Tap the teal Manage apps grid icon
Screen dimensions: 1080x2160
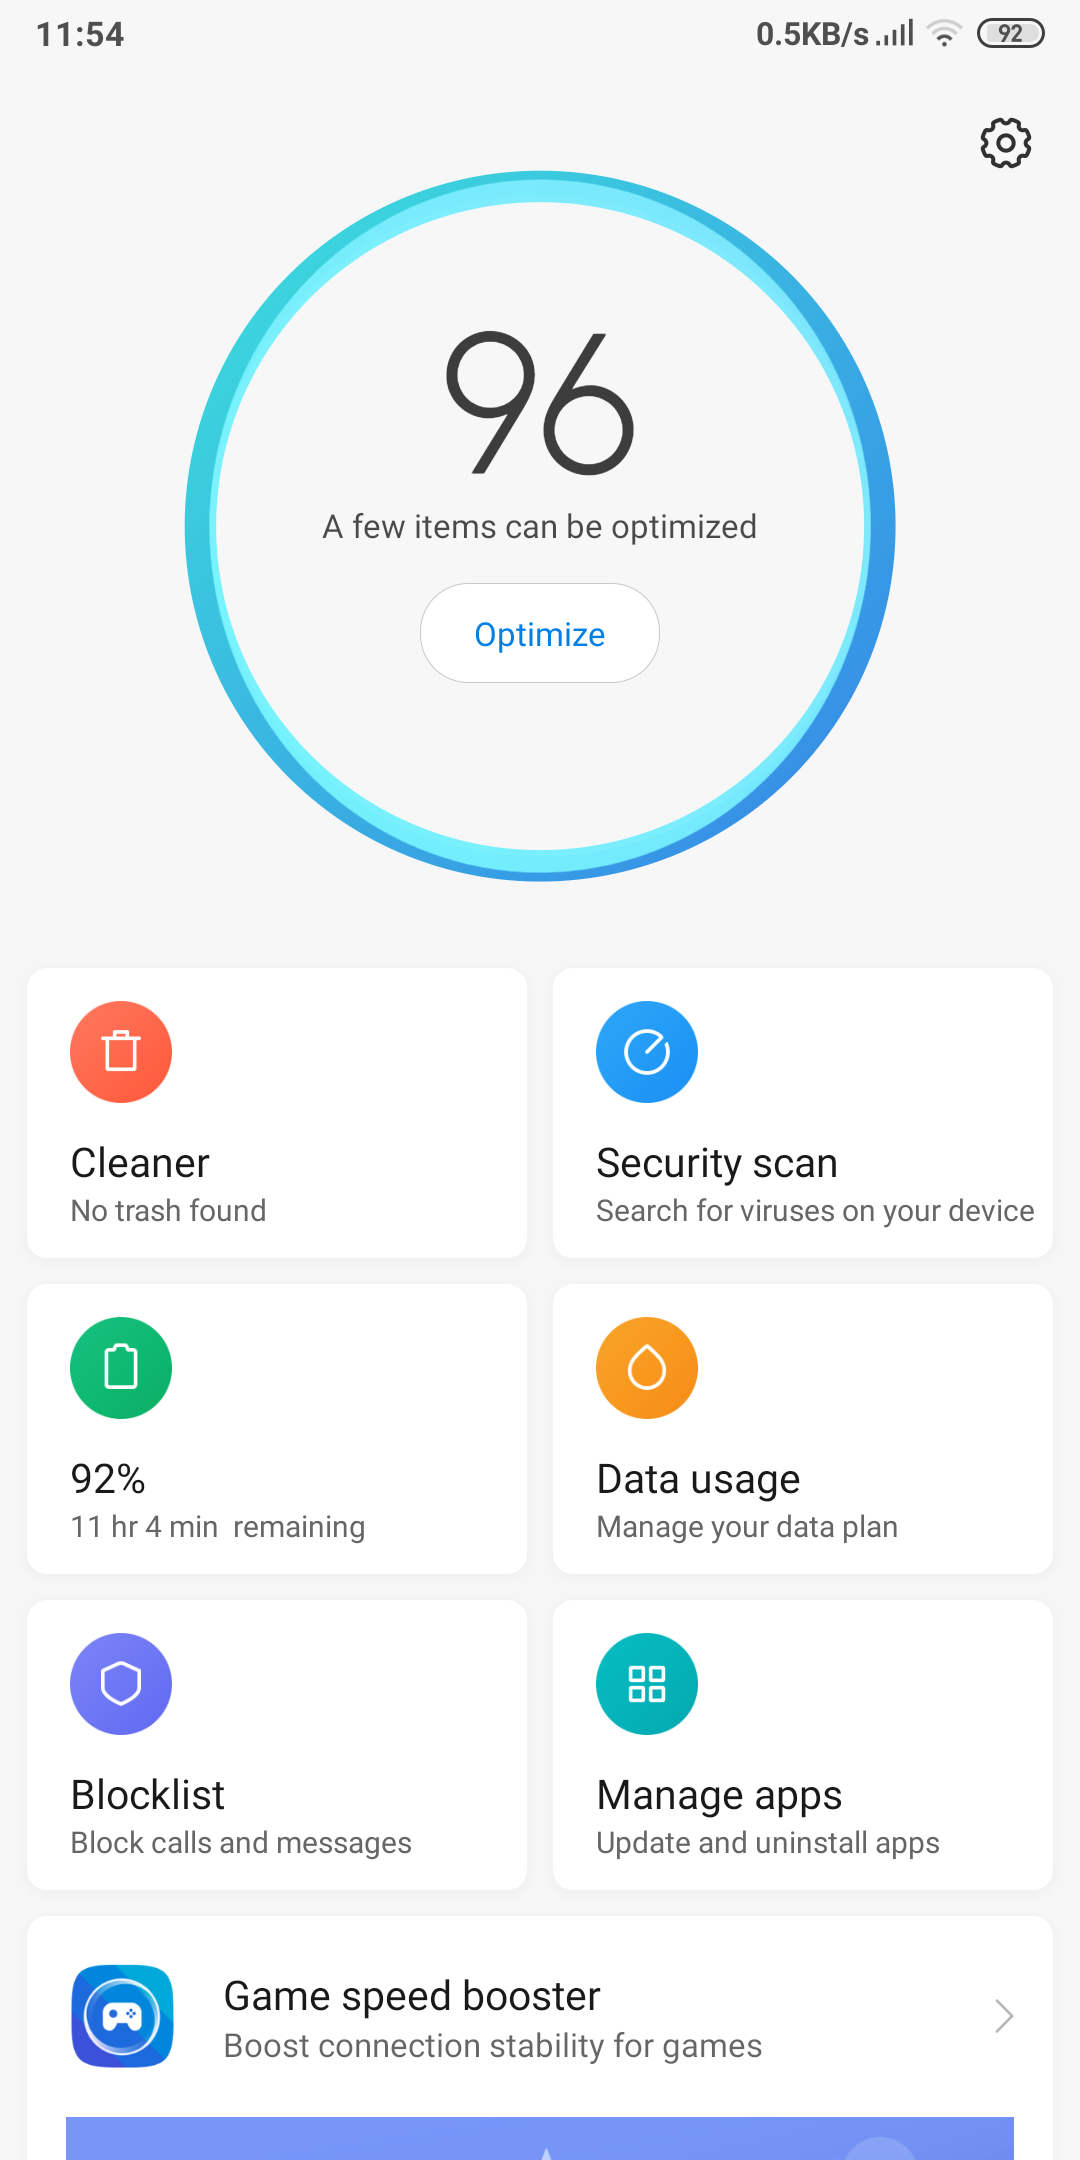pos(647,1684)
